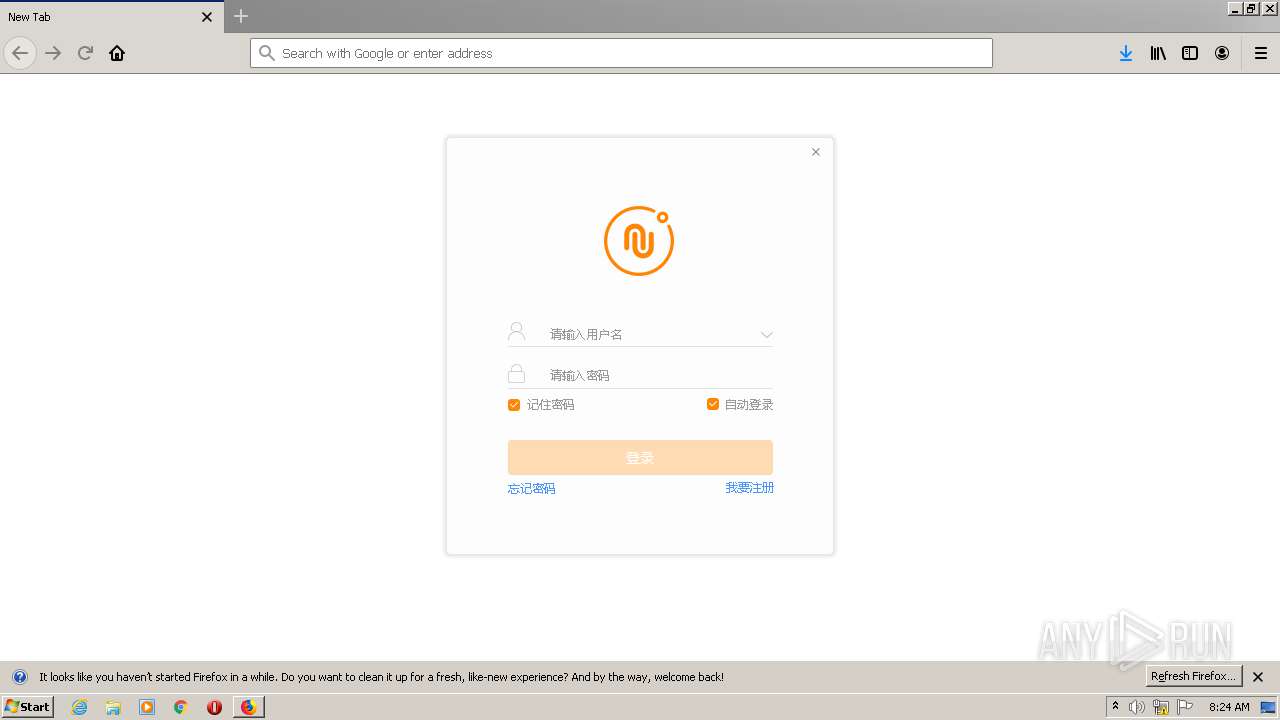Launch Opera from the taskbar
Image resolution: width=1280 pixels, height=720 pixels.
[x=214, y=707]
